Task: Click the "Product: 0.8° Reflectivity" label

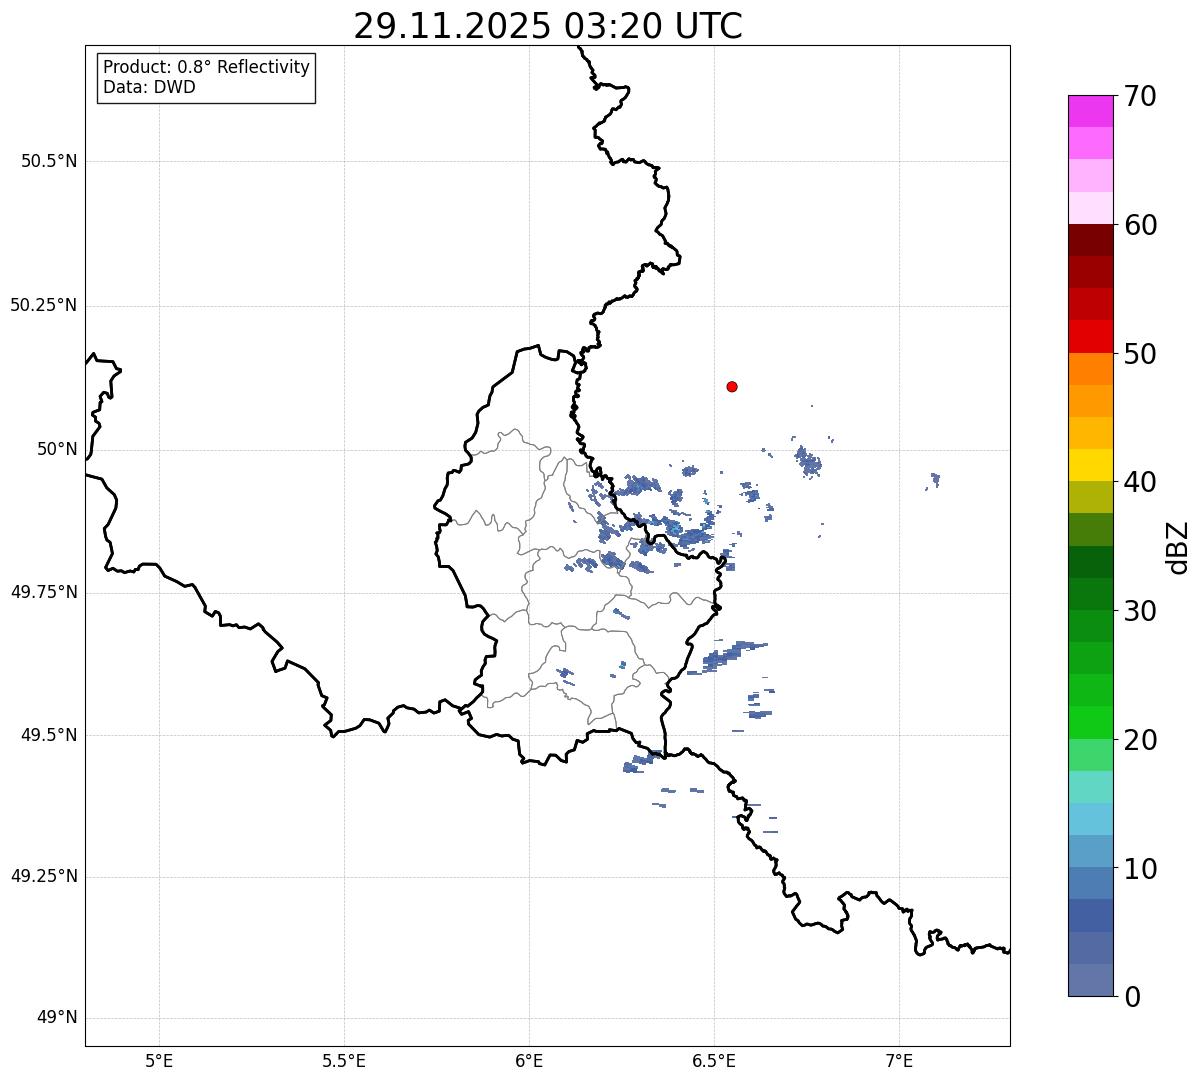Action: tap(207, 67)
